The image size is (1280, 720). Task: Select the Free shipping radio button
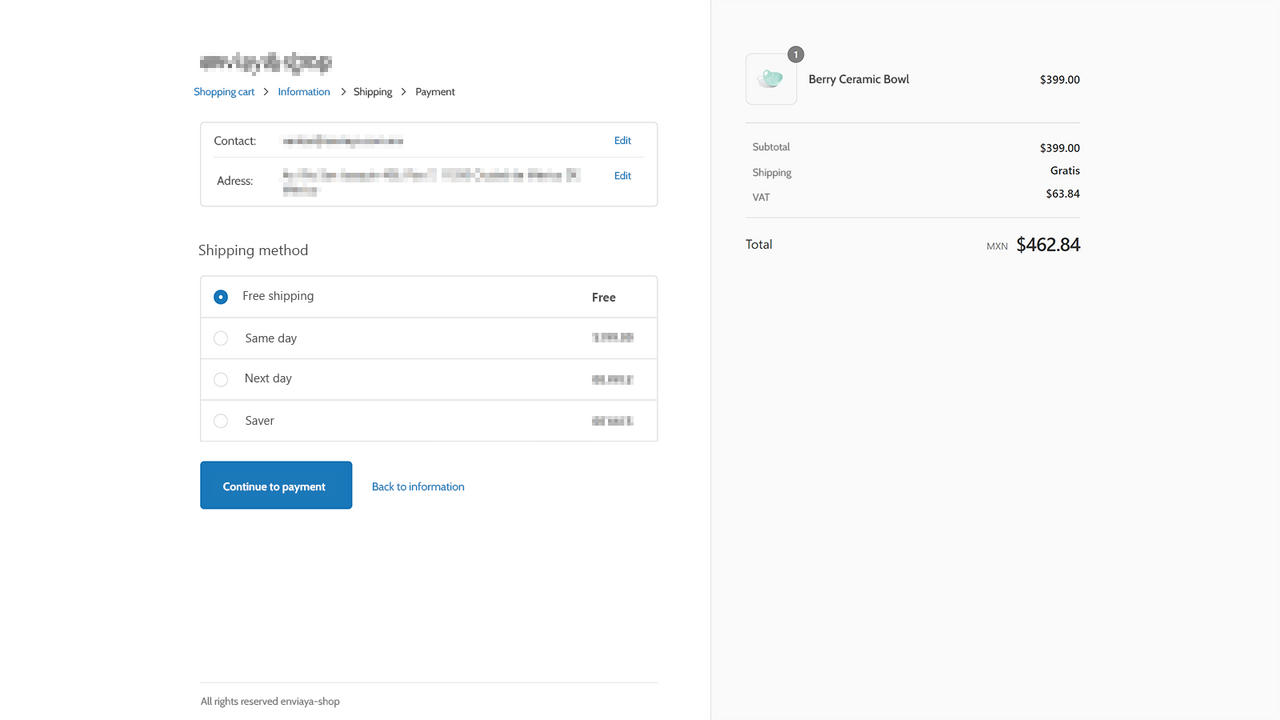pyautogui.click(x=220, y=296)
